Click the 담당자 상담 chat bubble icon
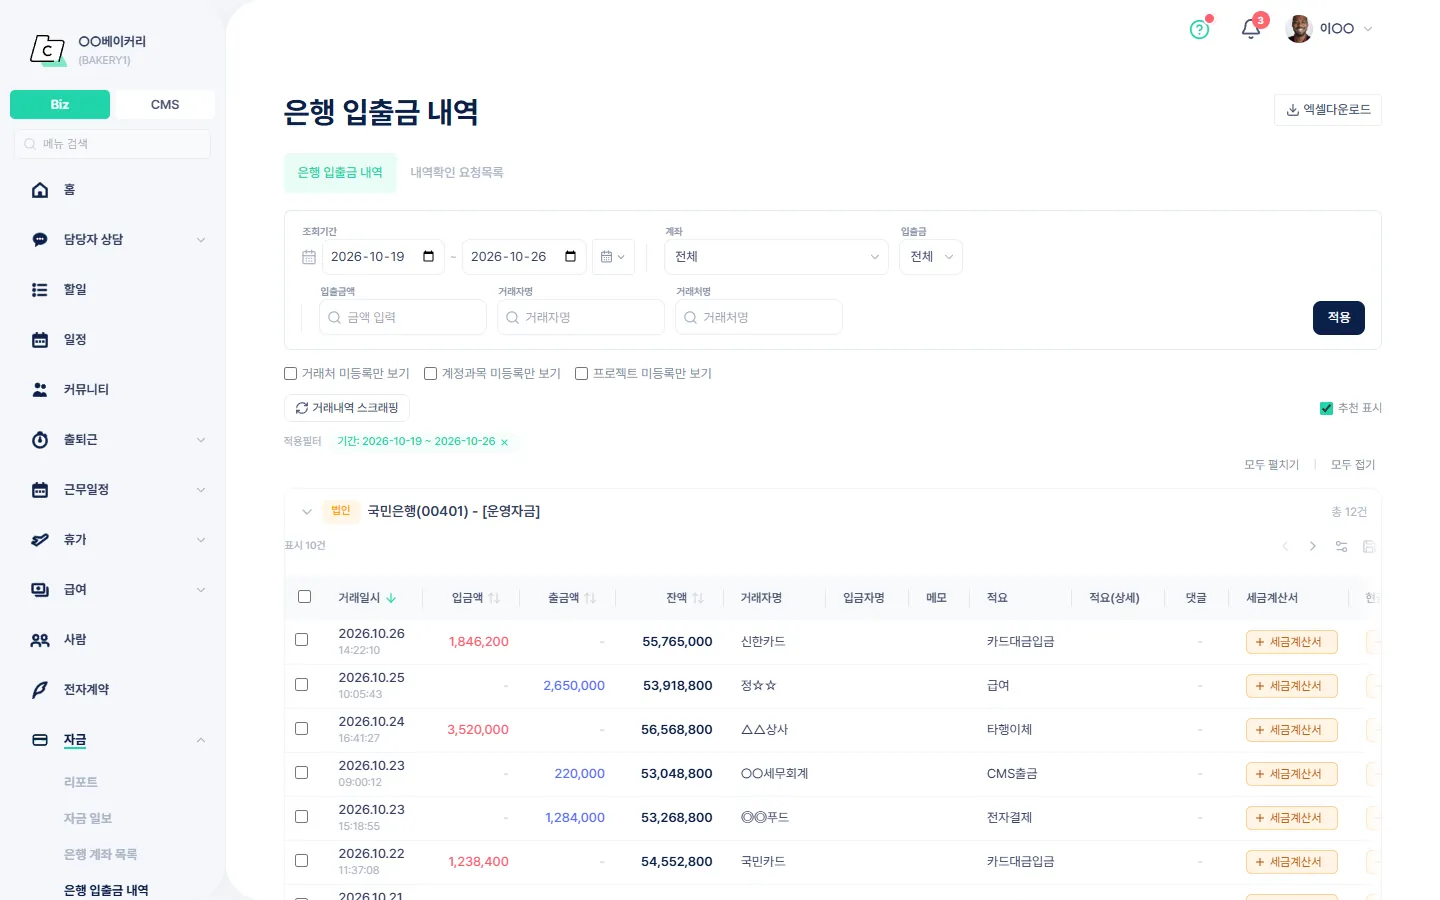This screenshot has width=1440, height=900. pos(40,240)
